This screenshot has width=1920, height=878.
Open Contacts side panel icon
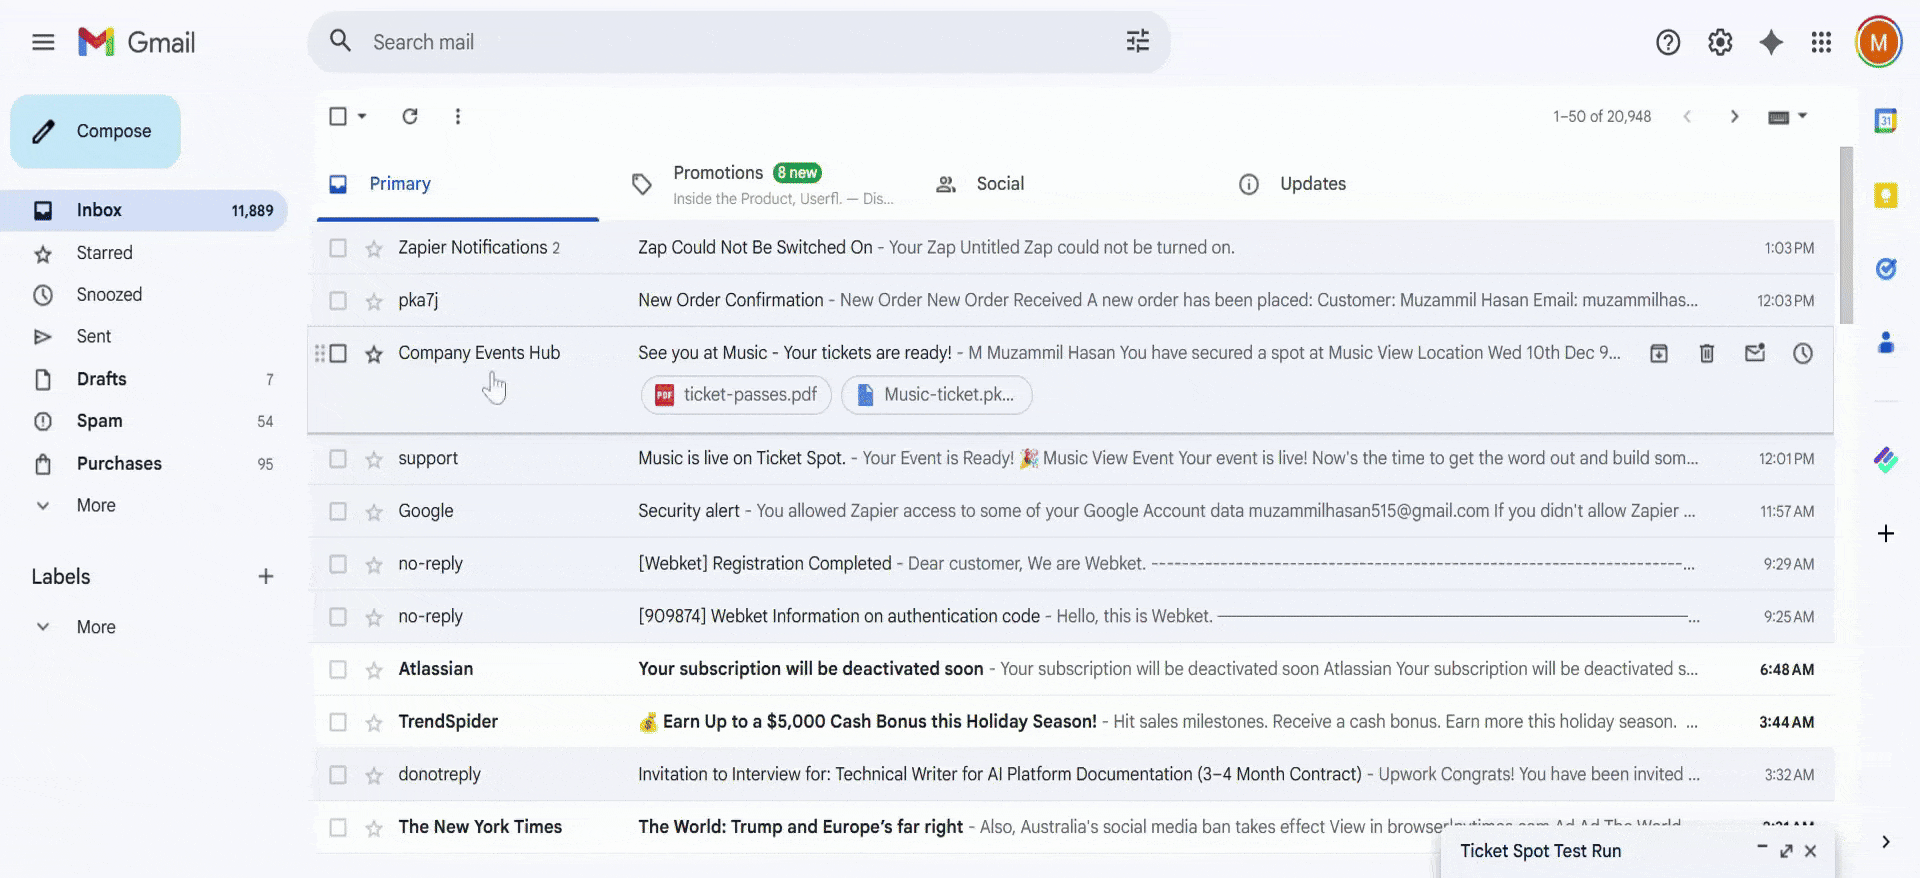pos(1885,343)
